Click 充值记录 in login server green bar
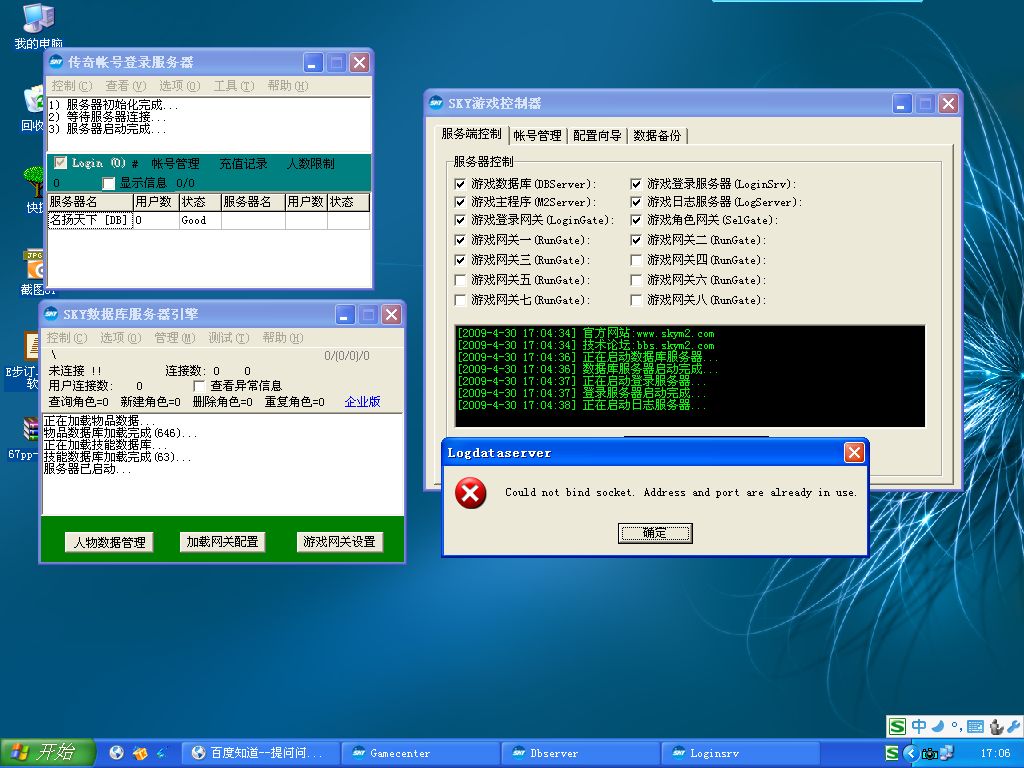The image size is (1024, 768). [243, 163]
